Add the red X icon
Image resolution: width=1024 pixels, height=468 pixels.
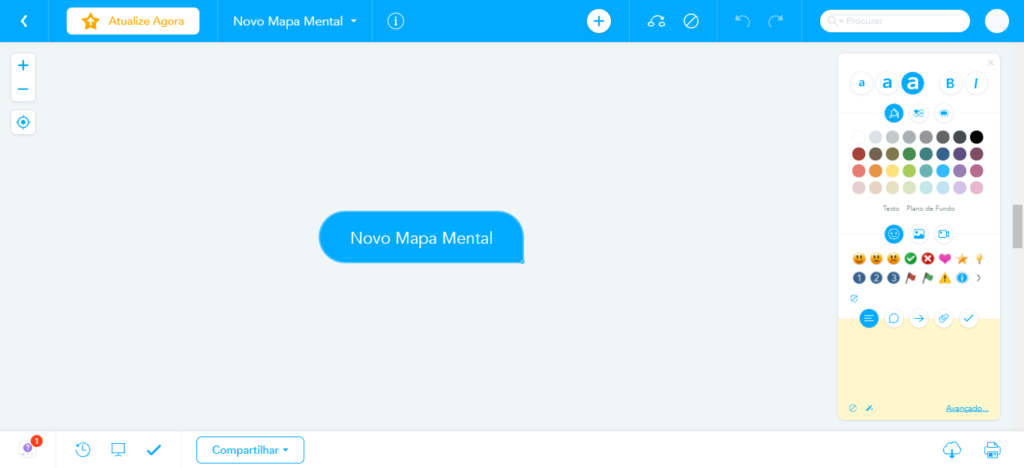click(x=927, y=258)
